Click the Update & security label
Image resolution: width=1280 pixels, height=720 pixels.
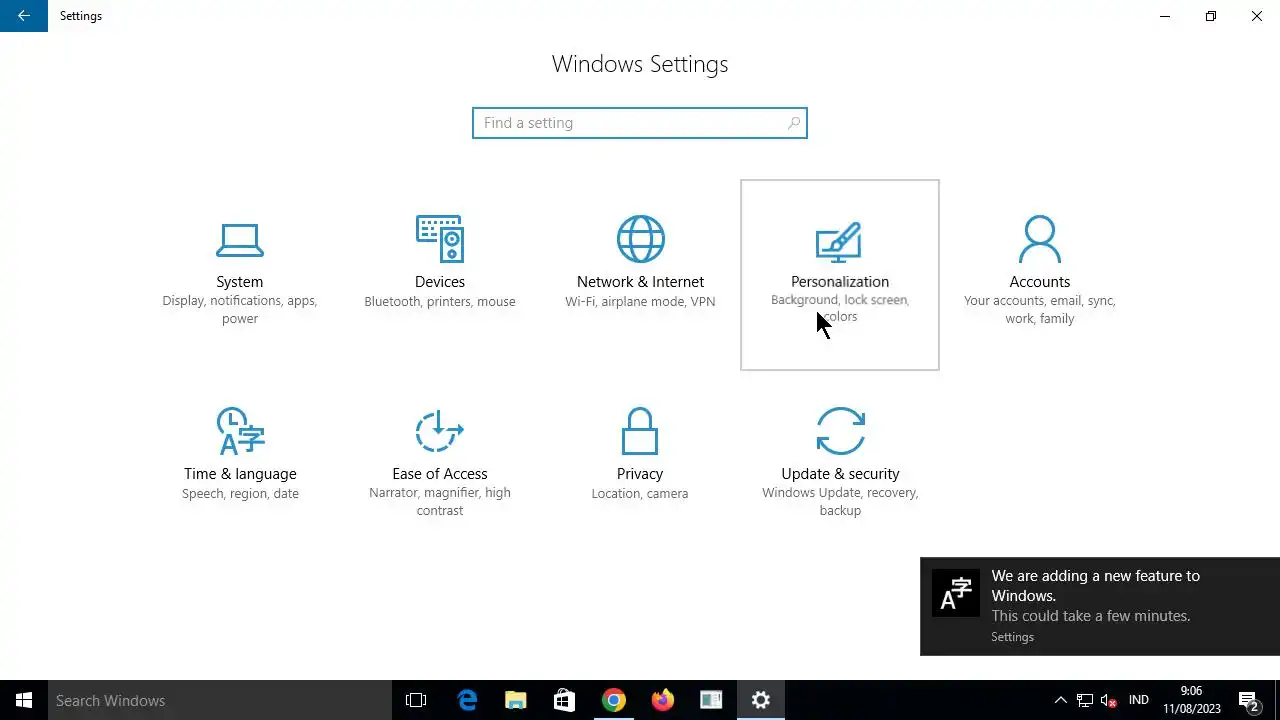pos(840,474)
